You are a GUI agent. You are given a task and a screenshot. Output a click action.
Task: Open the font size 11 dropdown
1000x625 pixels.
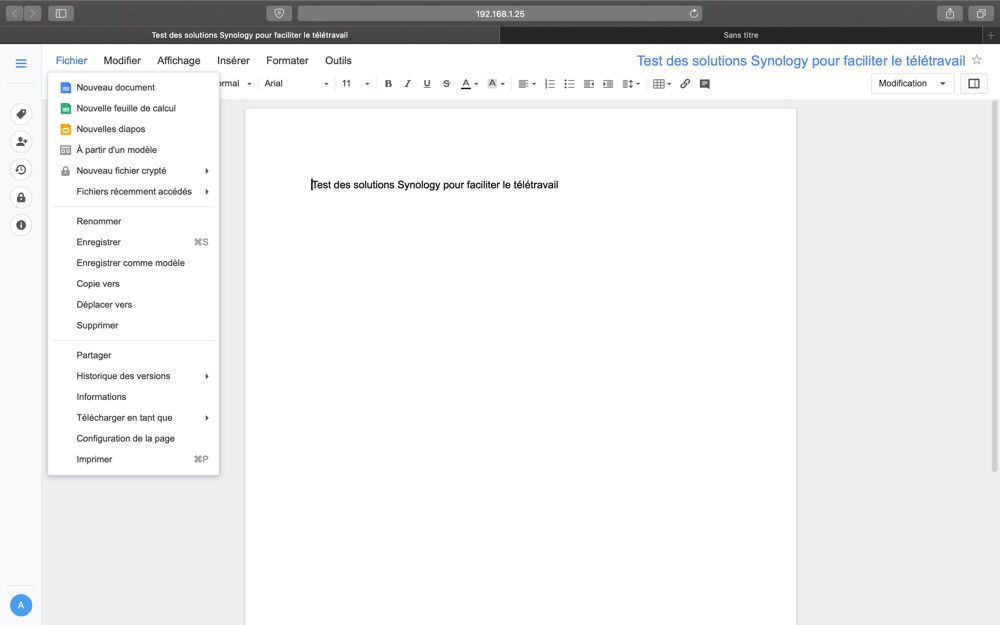[x=355, y=84]
